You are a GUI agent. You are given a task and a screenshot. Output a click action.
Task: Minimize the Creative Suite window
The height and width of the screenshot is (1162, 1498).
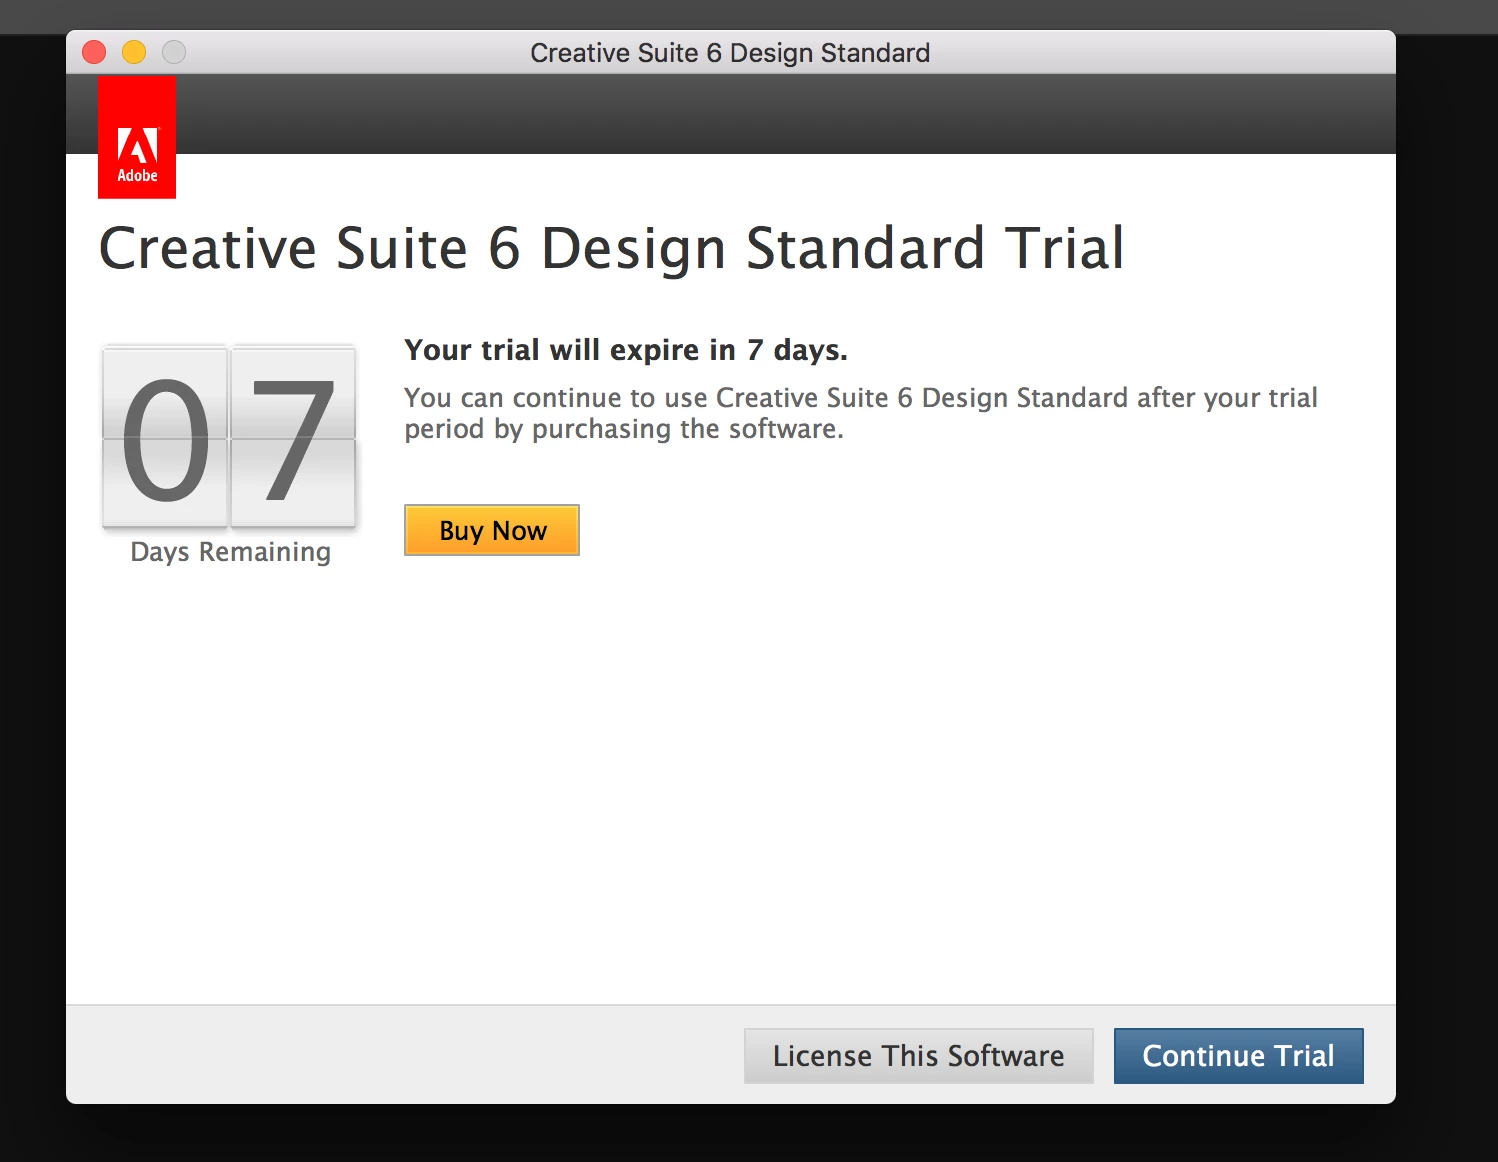coord(134,52)
